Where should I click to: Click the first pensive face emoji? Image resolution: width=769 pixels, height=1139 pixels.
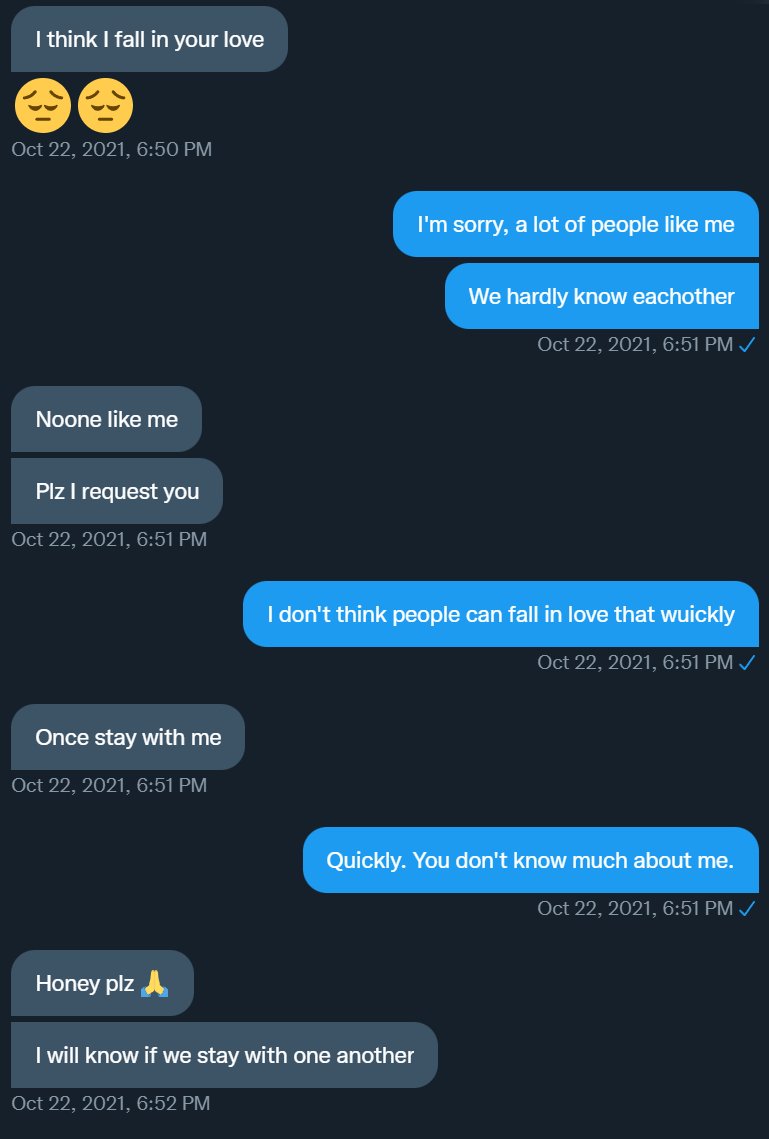click(x=43, y=107)
